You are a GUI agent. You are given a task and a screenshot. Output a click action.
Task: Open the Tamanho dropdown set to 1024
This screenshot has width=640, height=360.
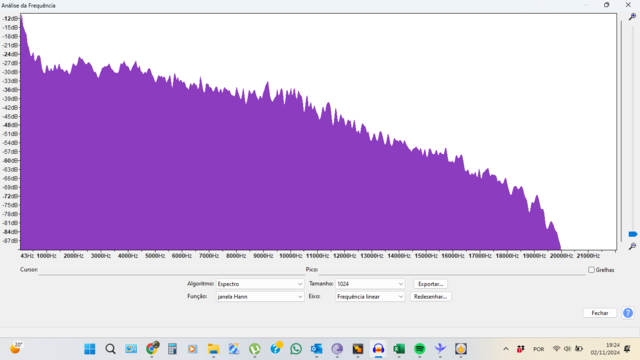pyautogui.click(x=370, y=284)
